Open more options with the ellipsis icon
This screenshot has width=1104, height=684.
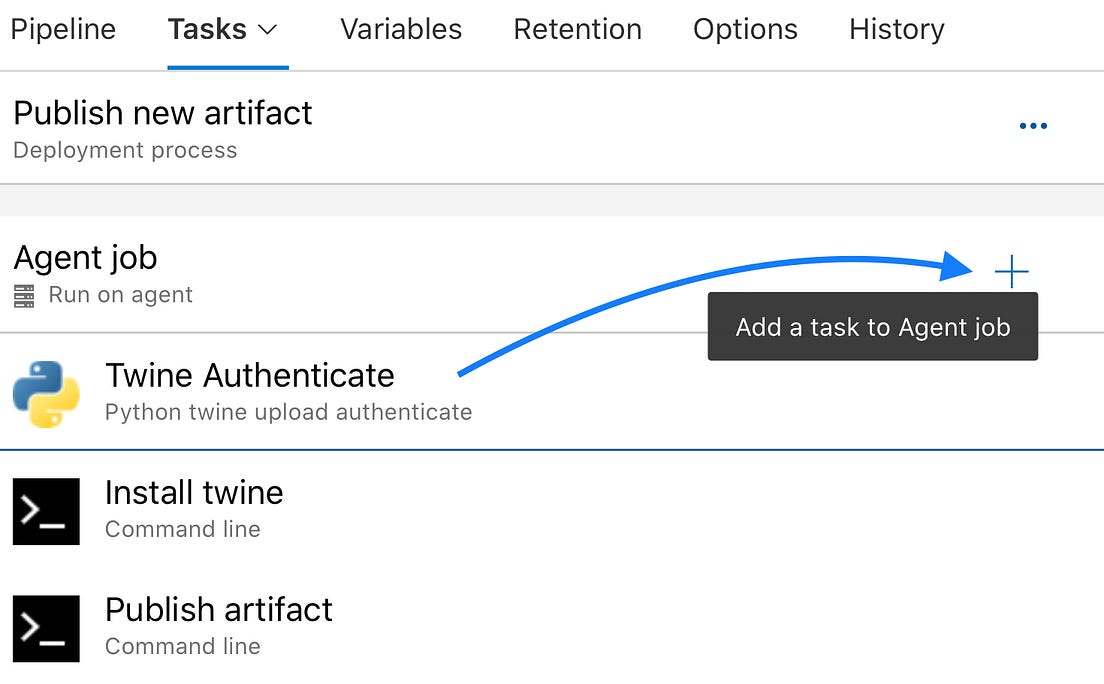[1033, 125]
